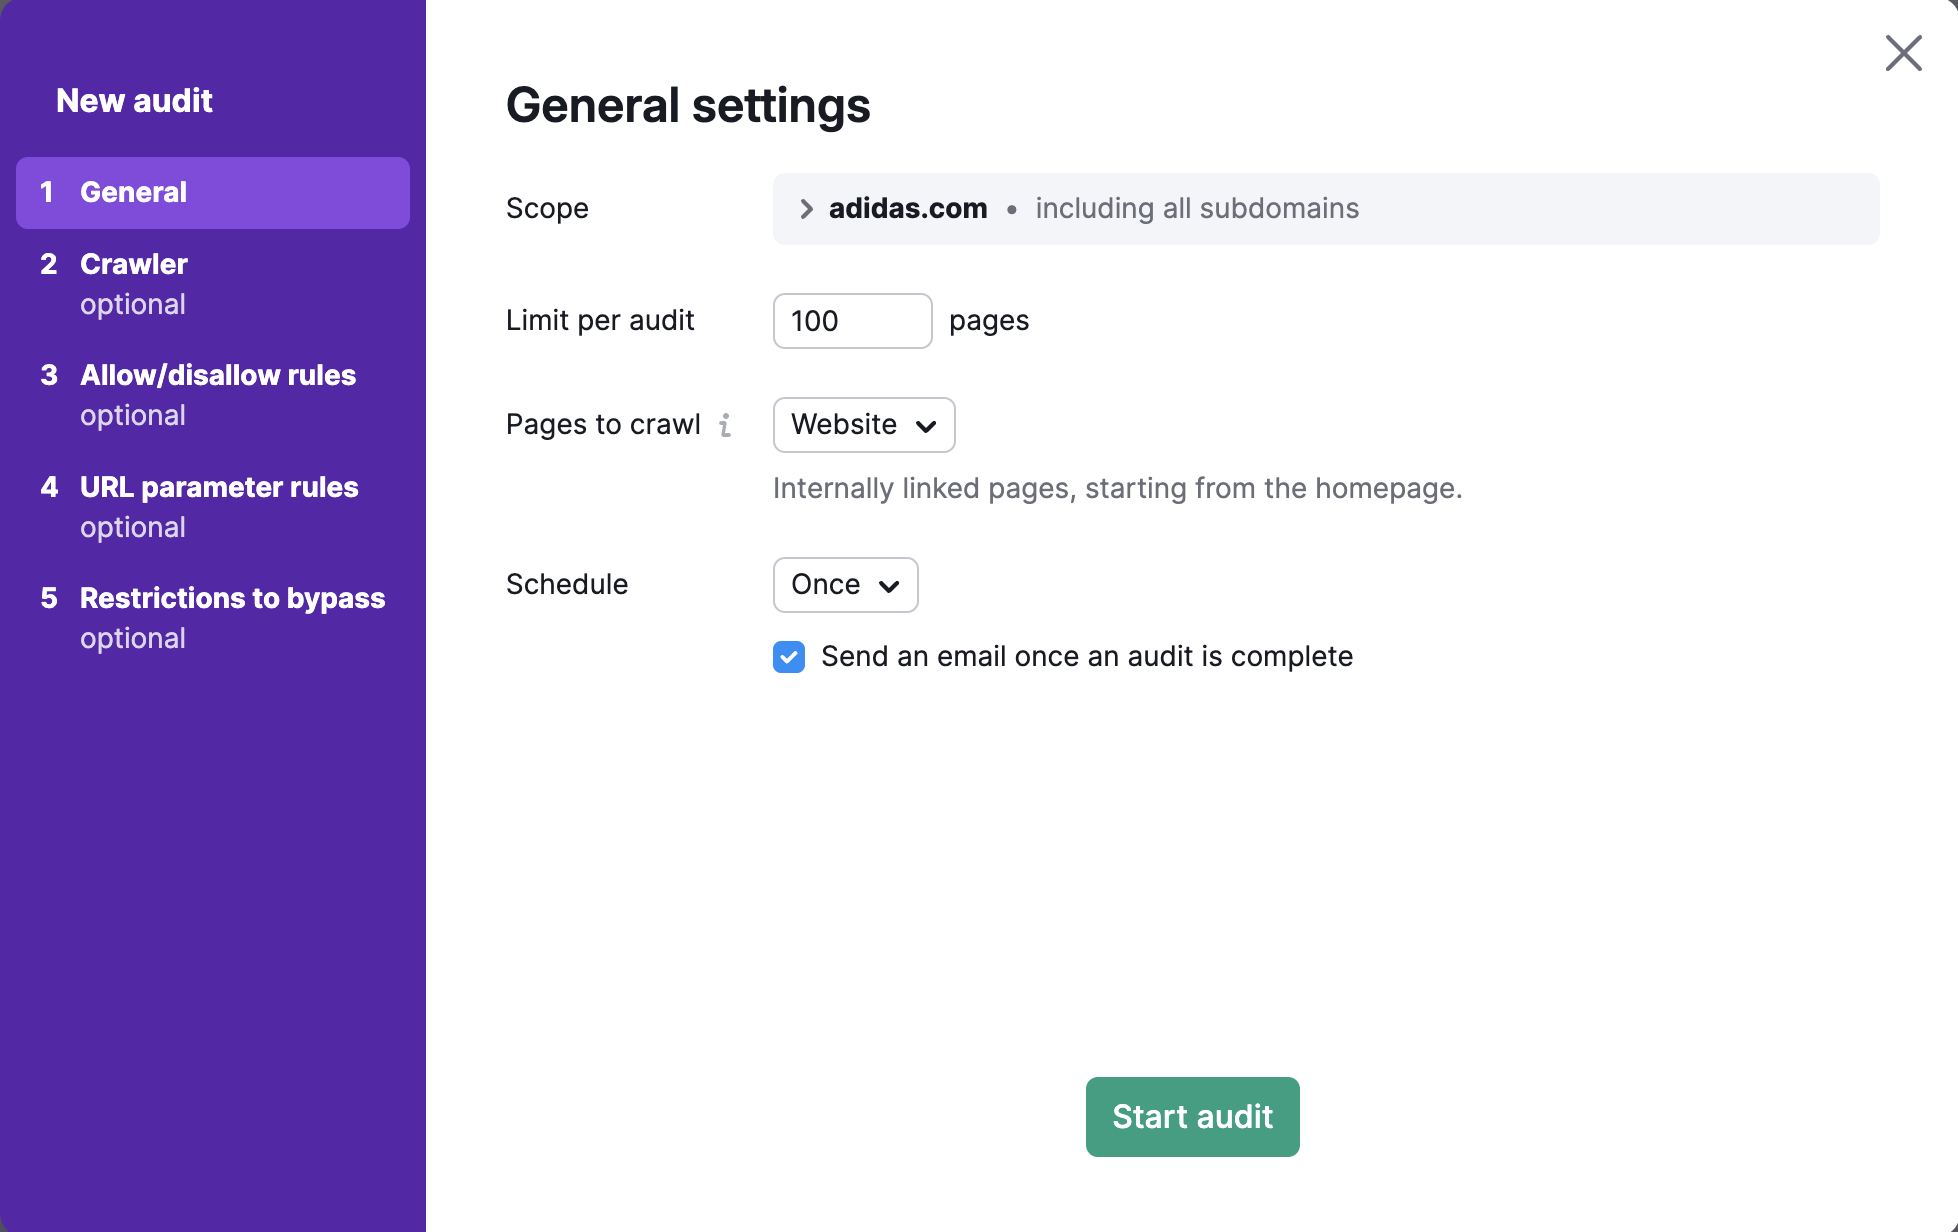Click the X icon to dismiss the dialog
1958x1232 pixels.
[x=1903, y=53]
